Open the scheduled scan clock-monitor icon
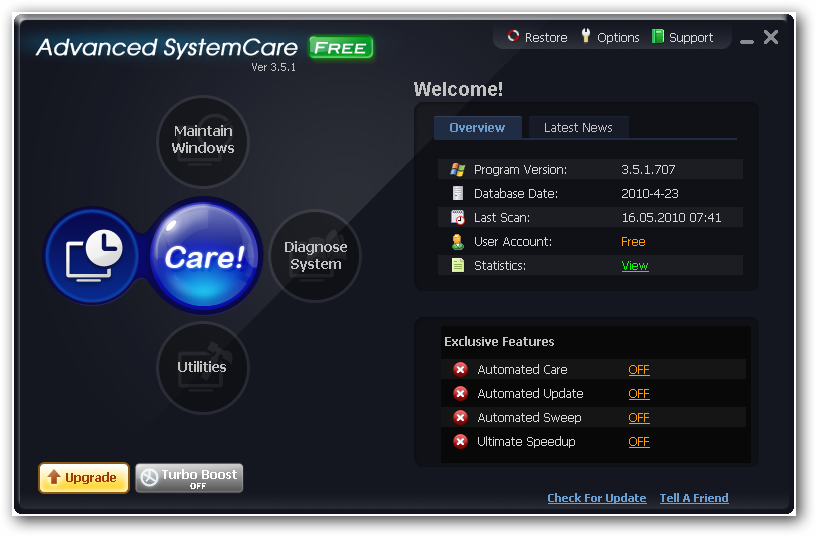 [93, 256]
